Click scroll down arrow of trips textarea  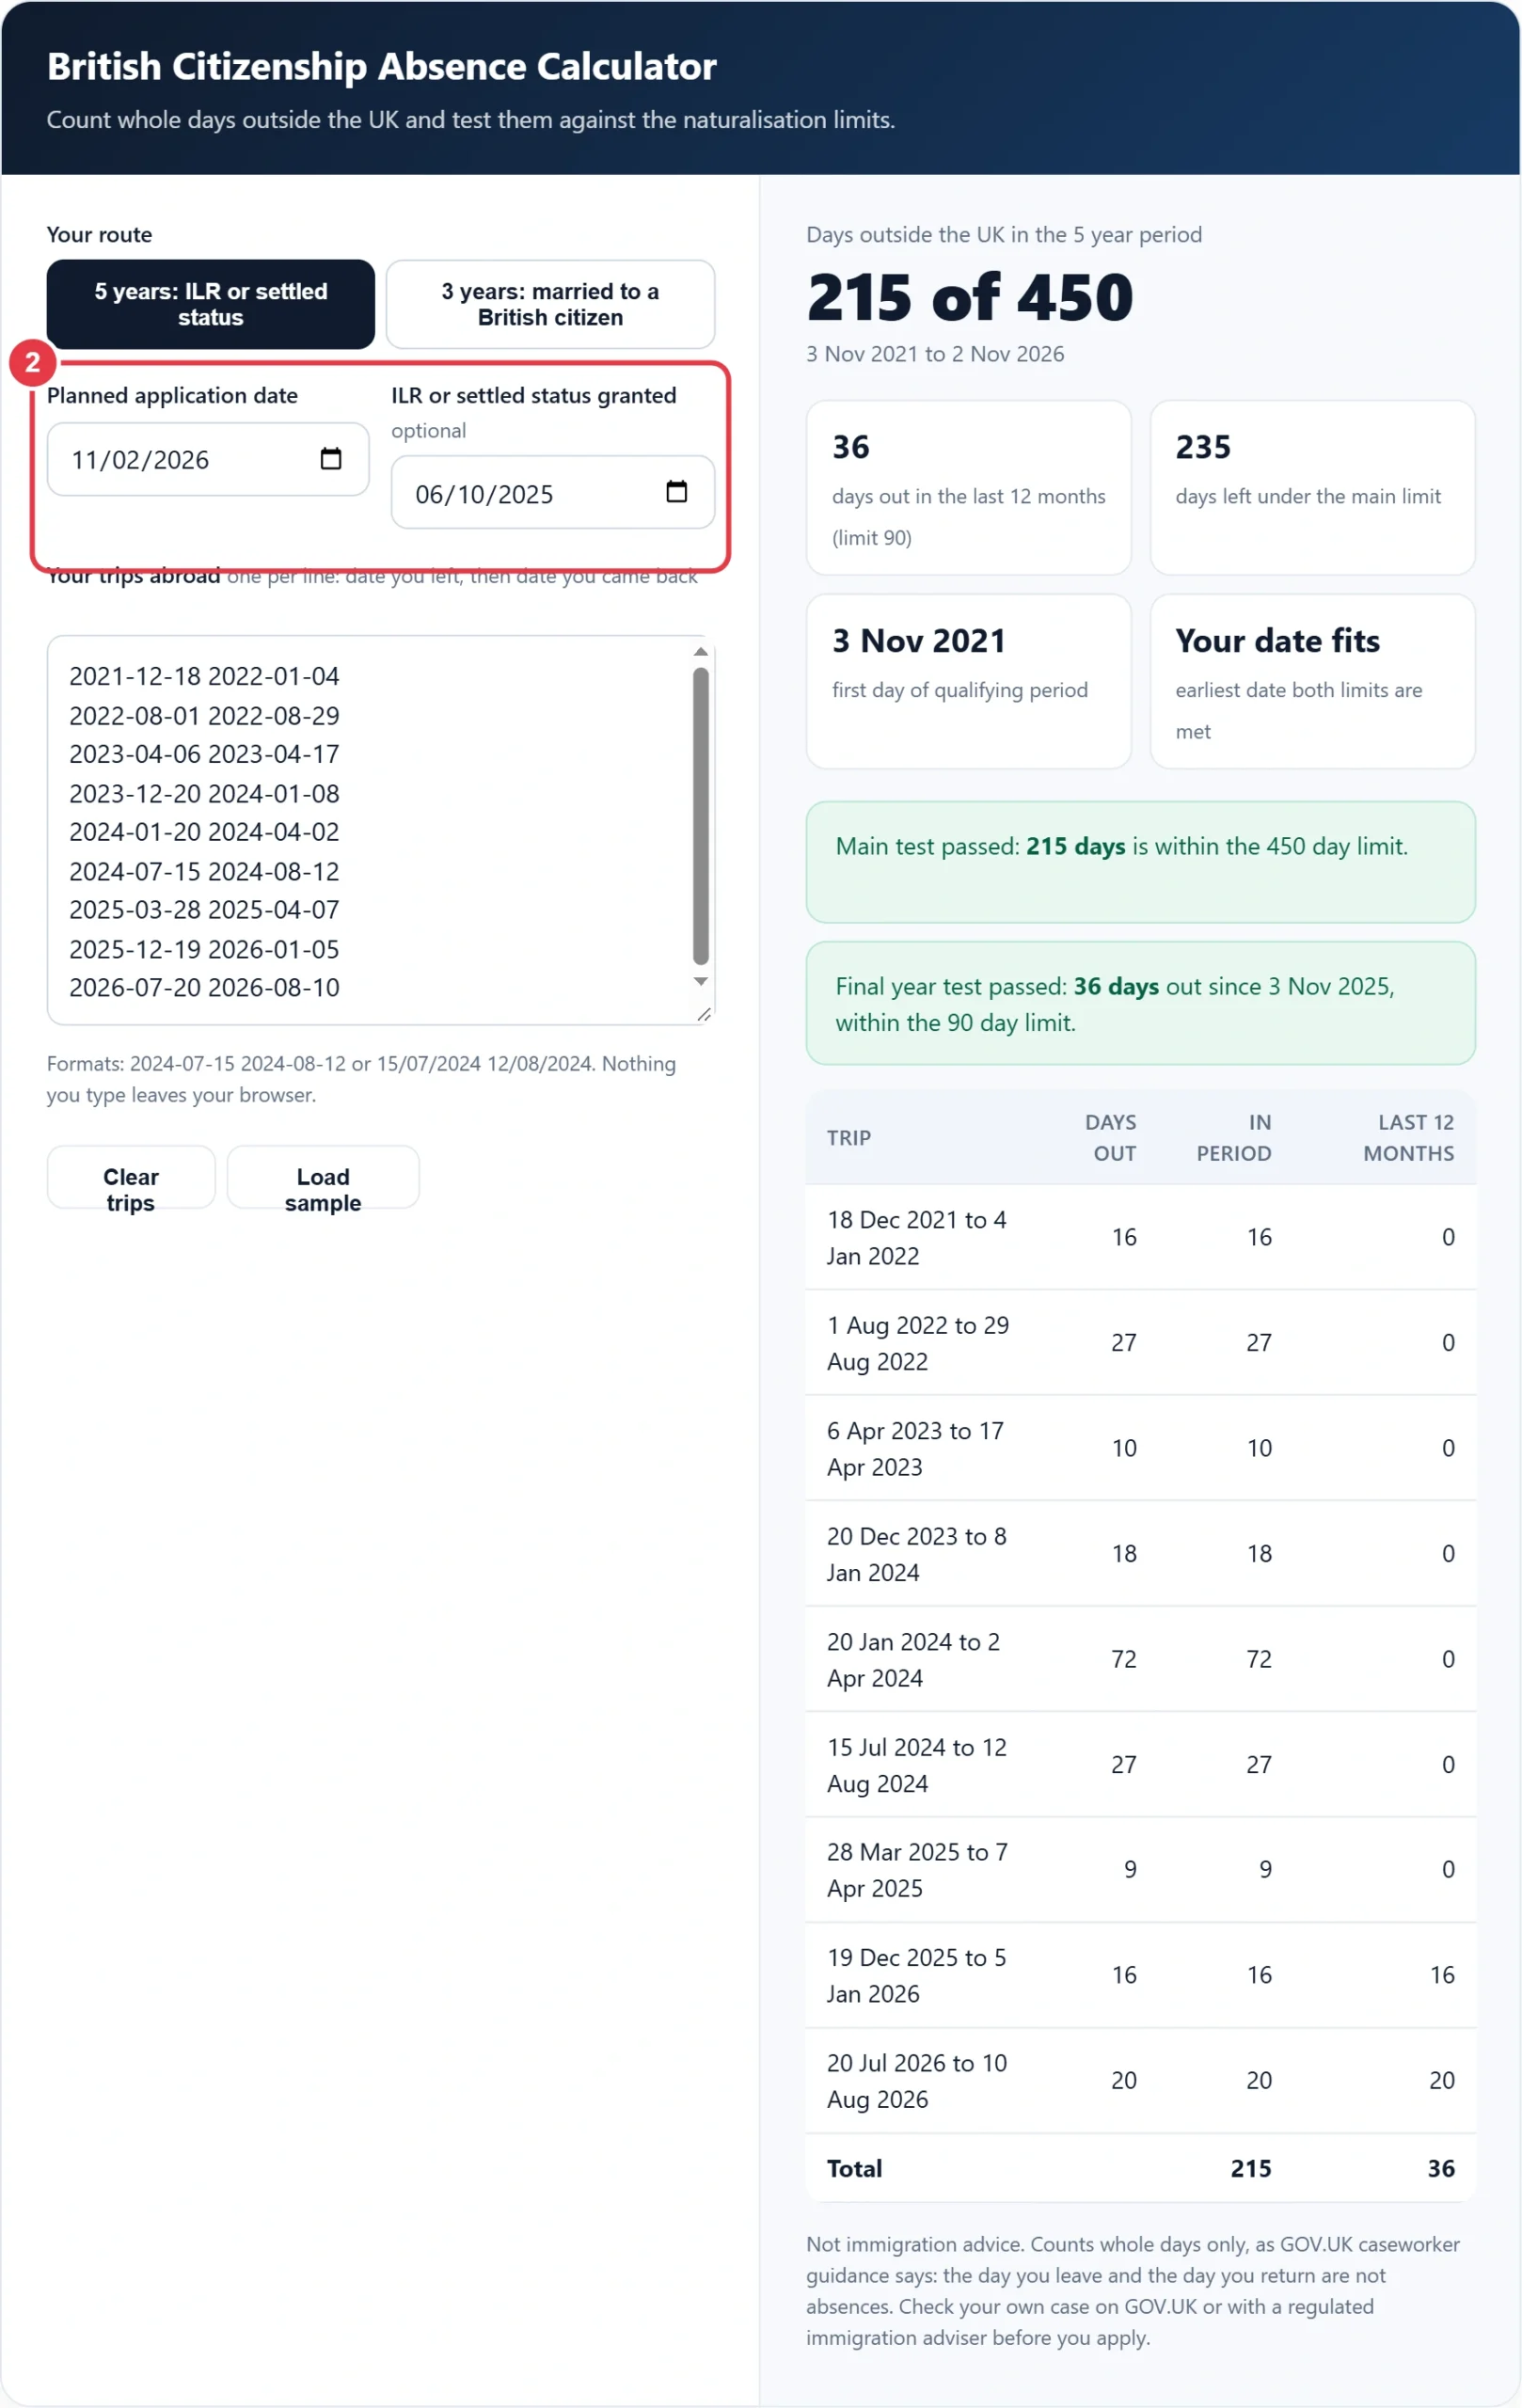(x=701, y=982)
